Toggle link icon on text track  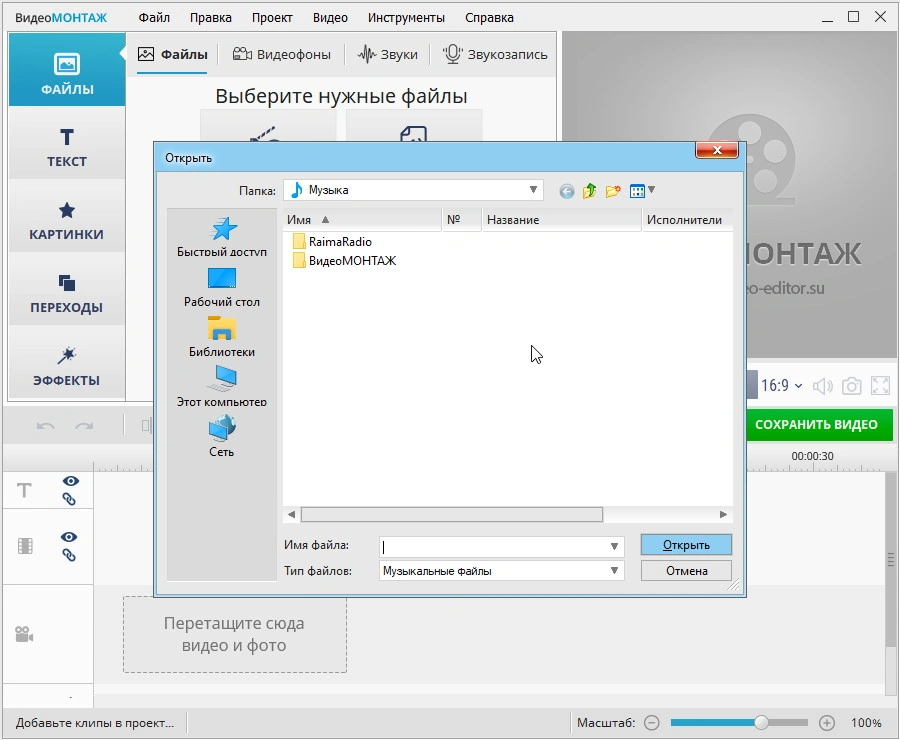click(x=69, y=499)
